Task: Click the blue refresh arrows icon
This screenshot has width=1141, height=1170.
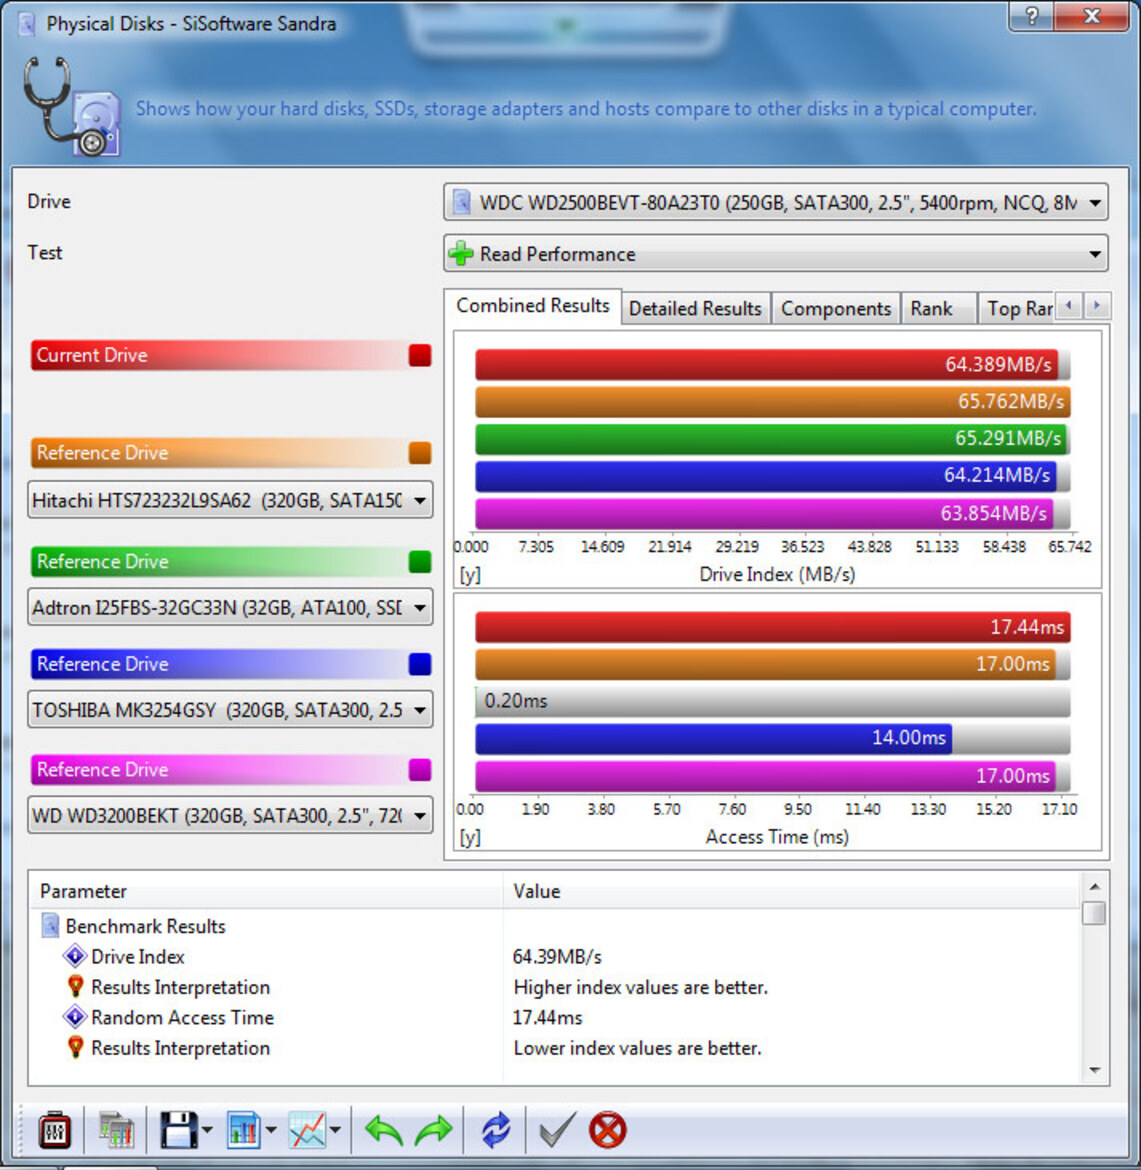Action: (496, 1130)
